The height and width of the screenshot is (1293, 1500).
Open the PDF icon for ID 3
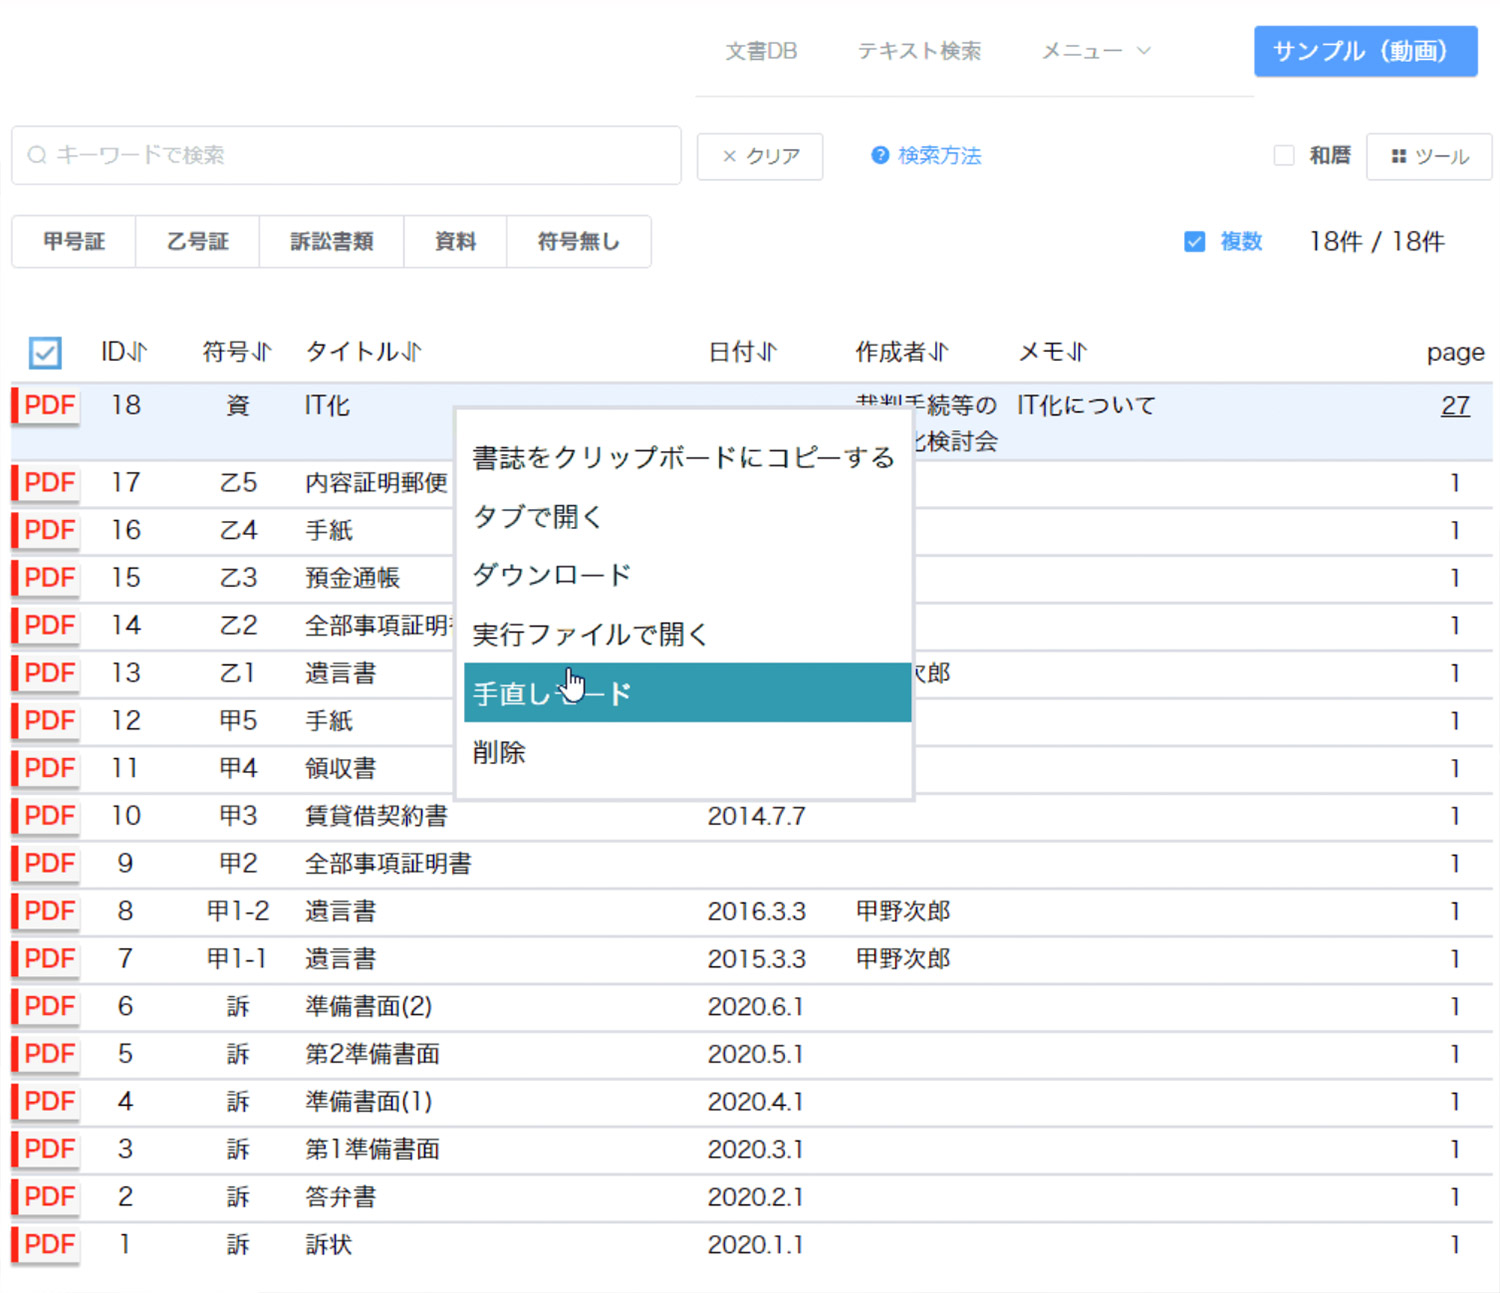coord(46,1150)
